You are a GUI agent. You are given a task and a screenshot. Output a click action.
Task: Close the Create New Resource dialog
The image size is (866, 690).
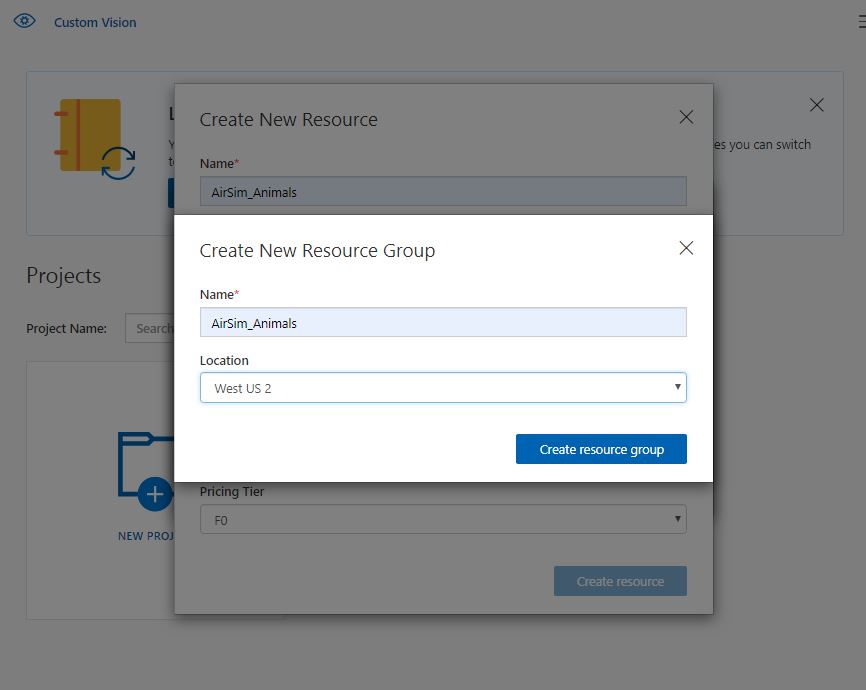686,117
